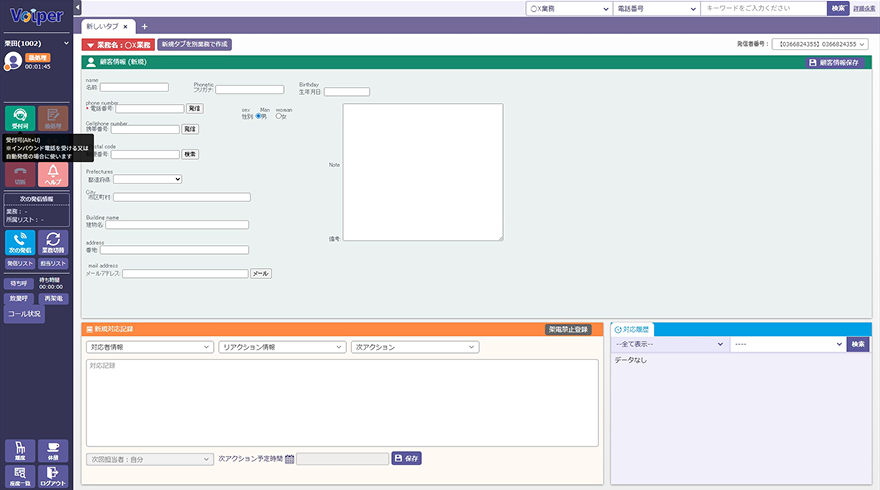The width and height of the screenshot is (880, 490).
Task: Click the 待ち呼 button
Action: pyautogui.click(x=19, y=283)
